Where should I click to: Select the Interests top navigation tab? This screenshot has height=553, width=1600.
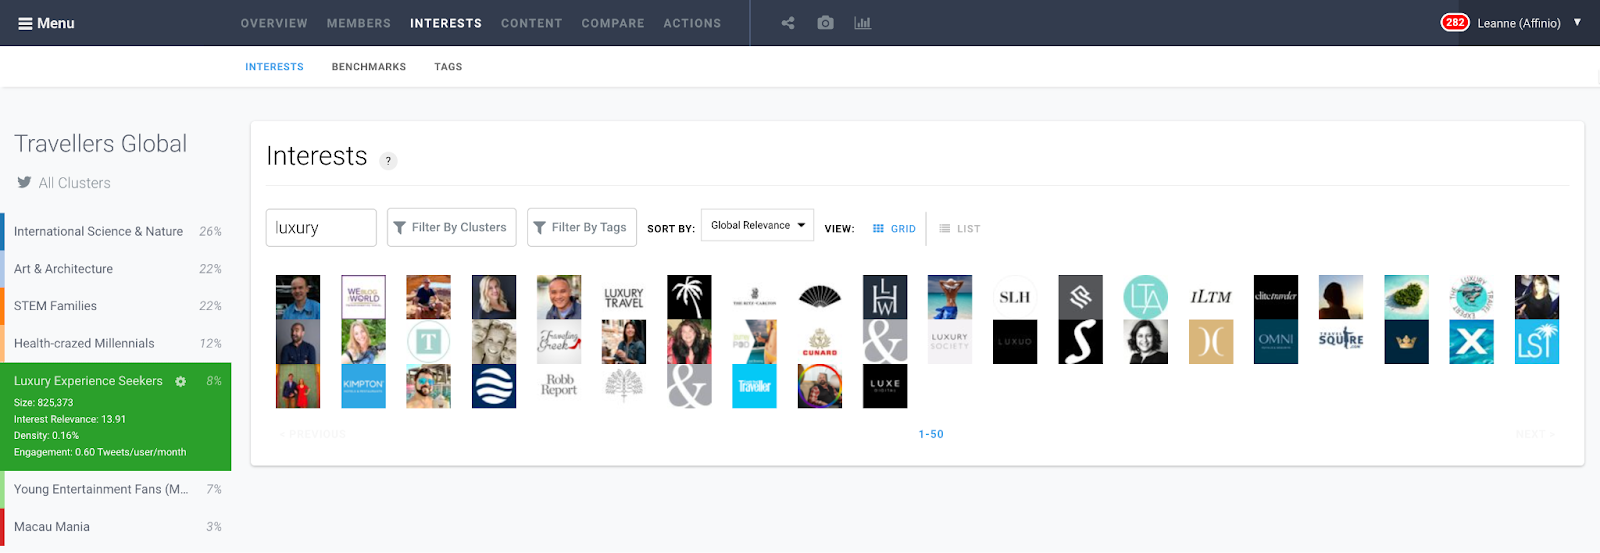click(x=446, y=23)
